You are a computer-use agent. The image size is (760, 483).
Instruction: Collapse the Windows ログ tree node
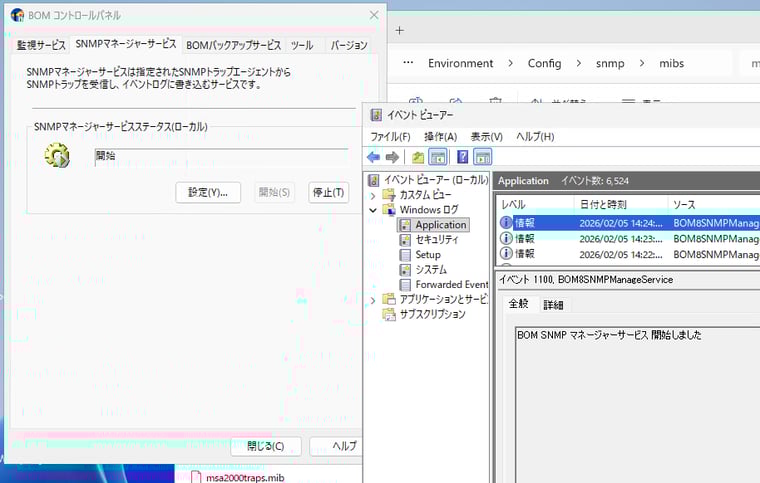(373, 210)
